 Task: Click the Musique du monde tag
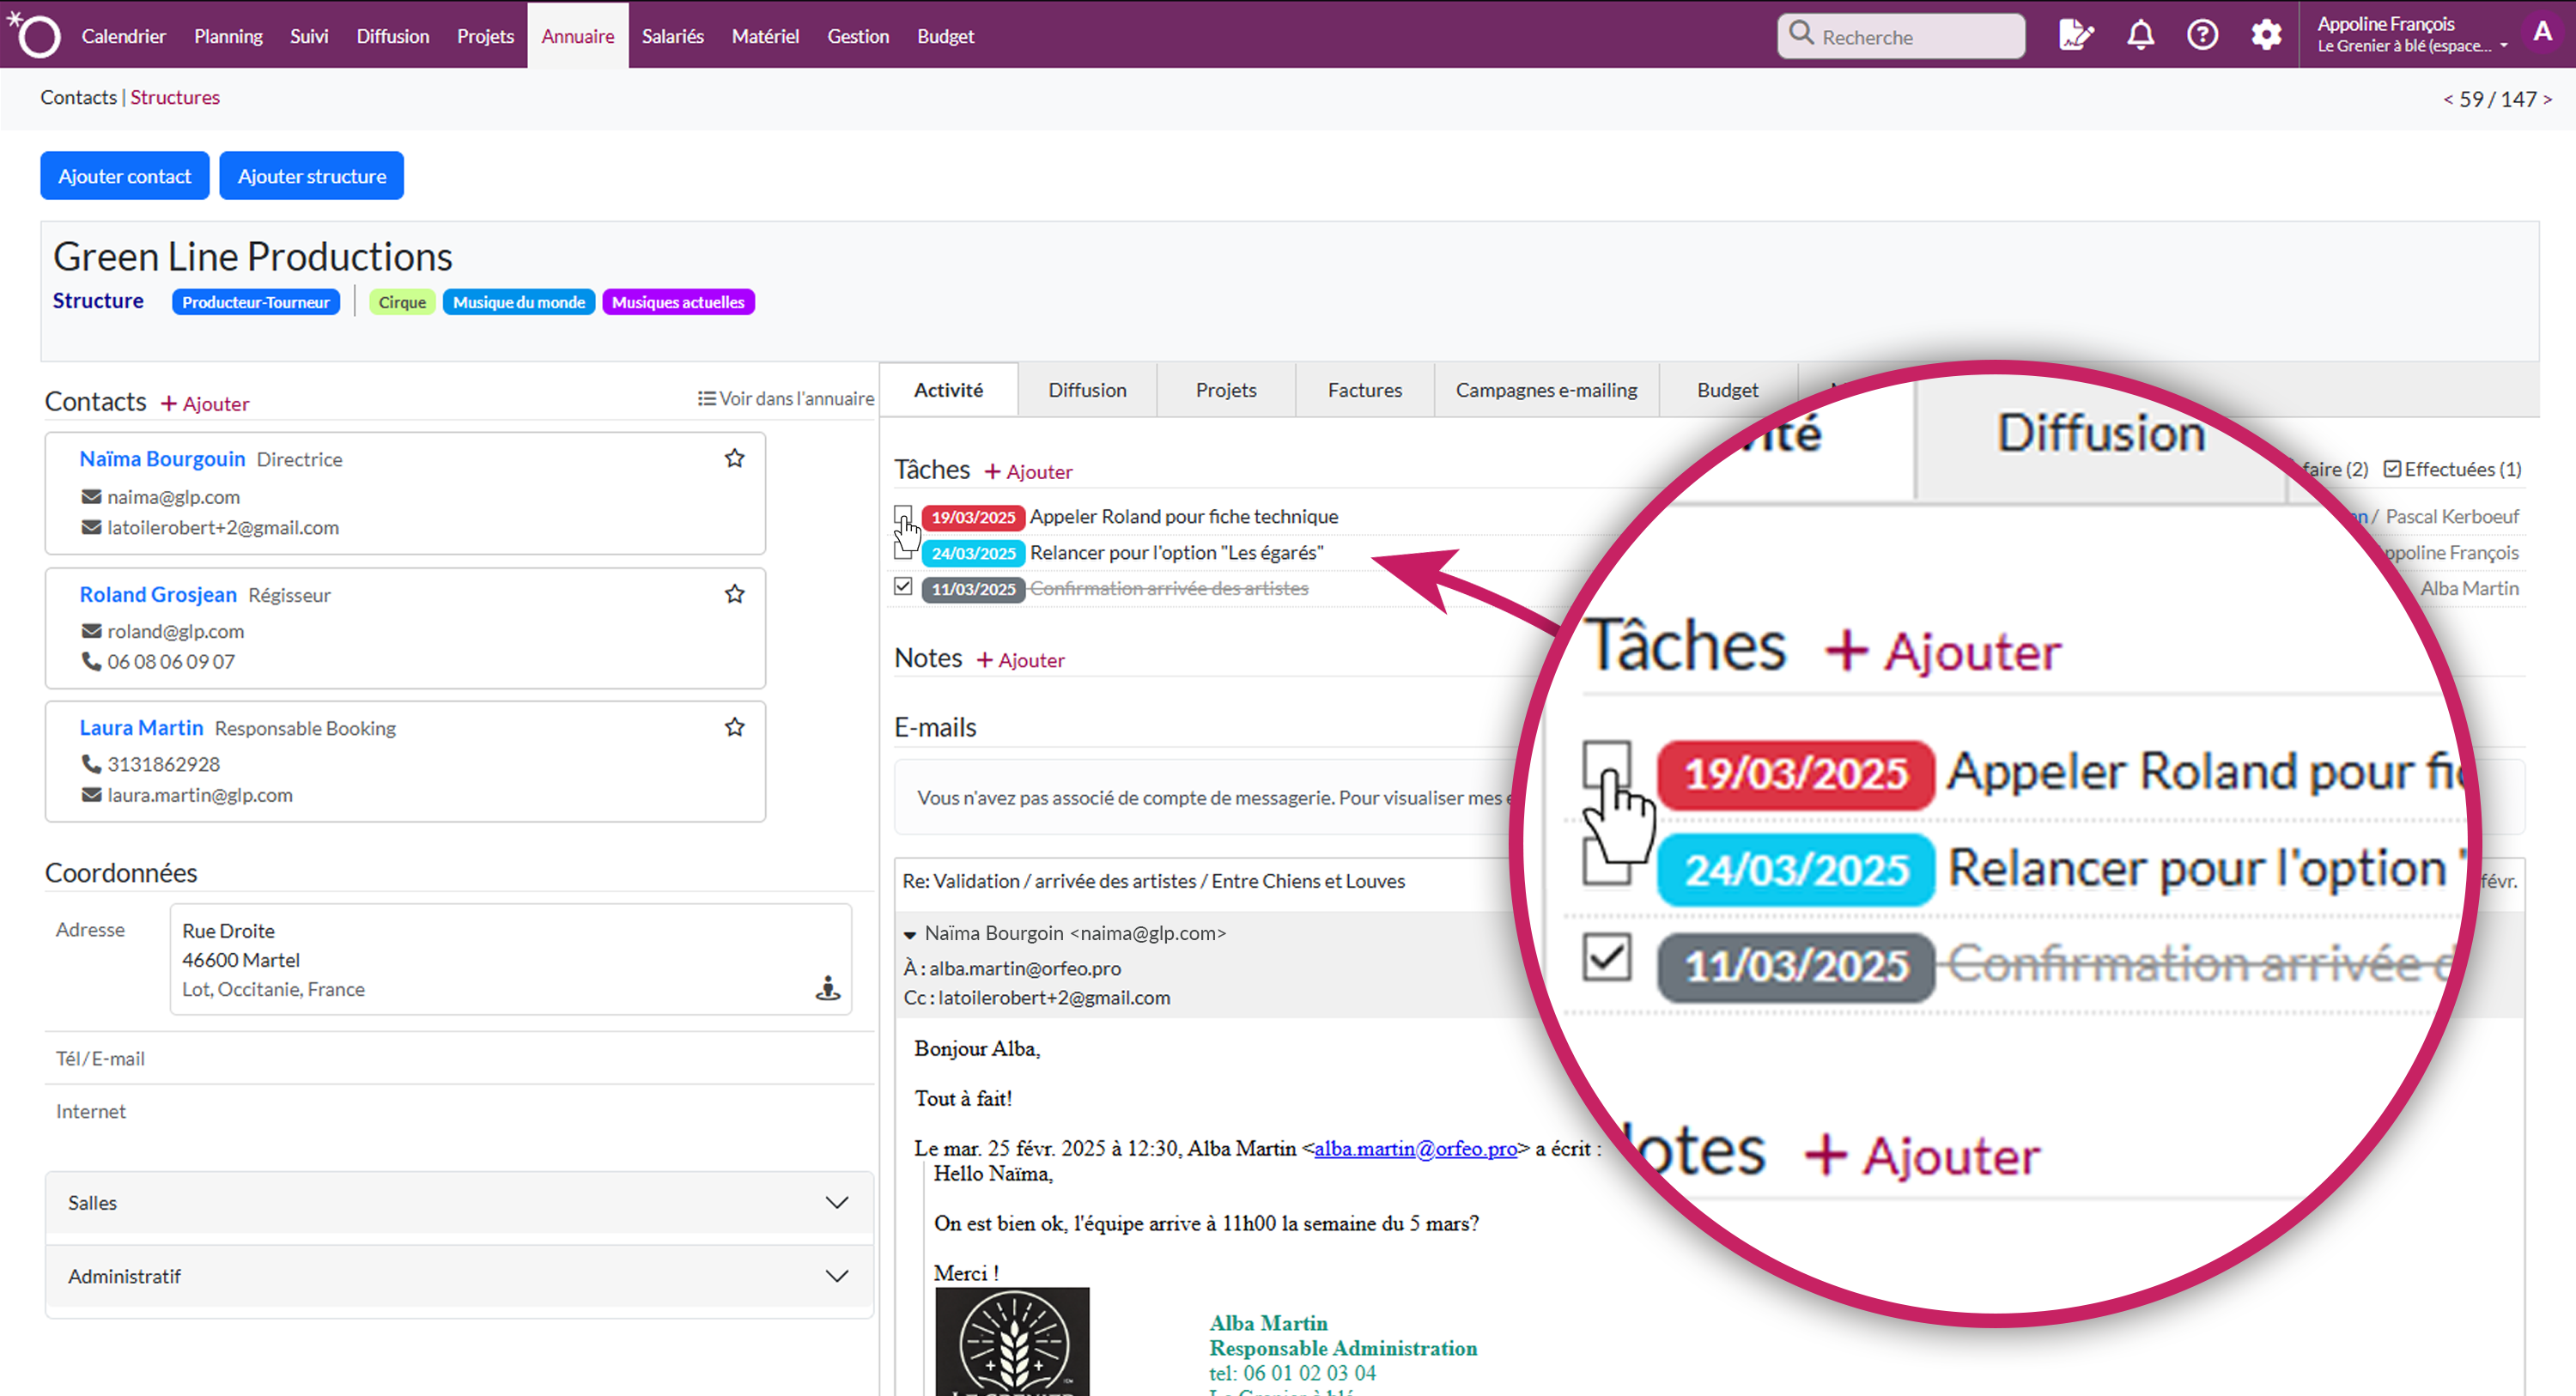click(x=519, y=302)
